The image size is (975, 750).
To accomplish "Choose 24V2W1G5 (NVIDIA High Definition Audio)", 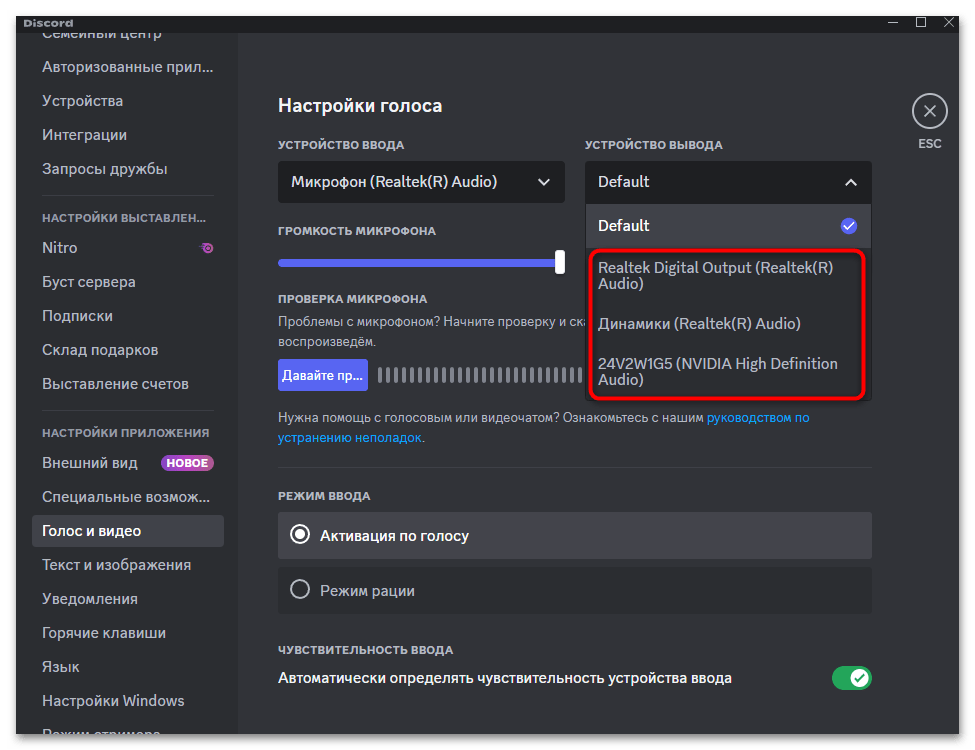I will (x=728, y=371).
